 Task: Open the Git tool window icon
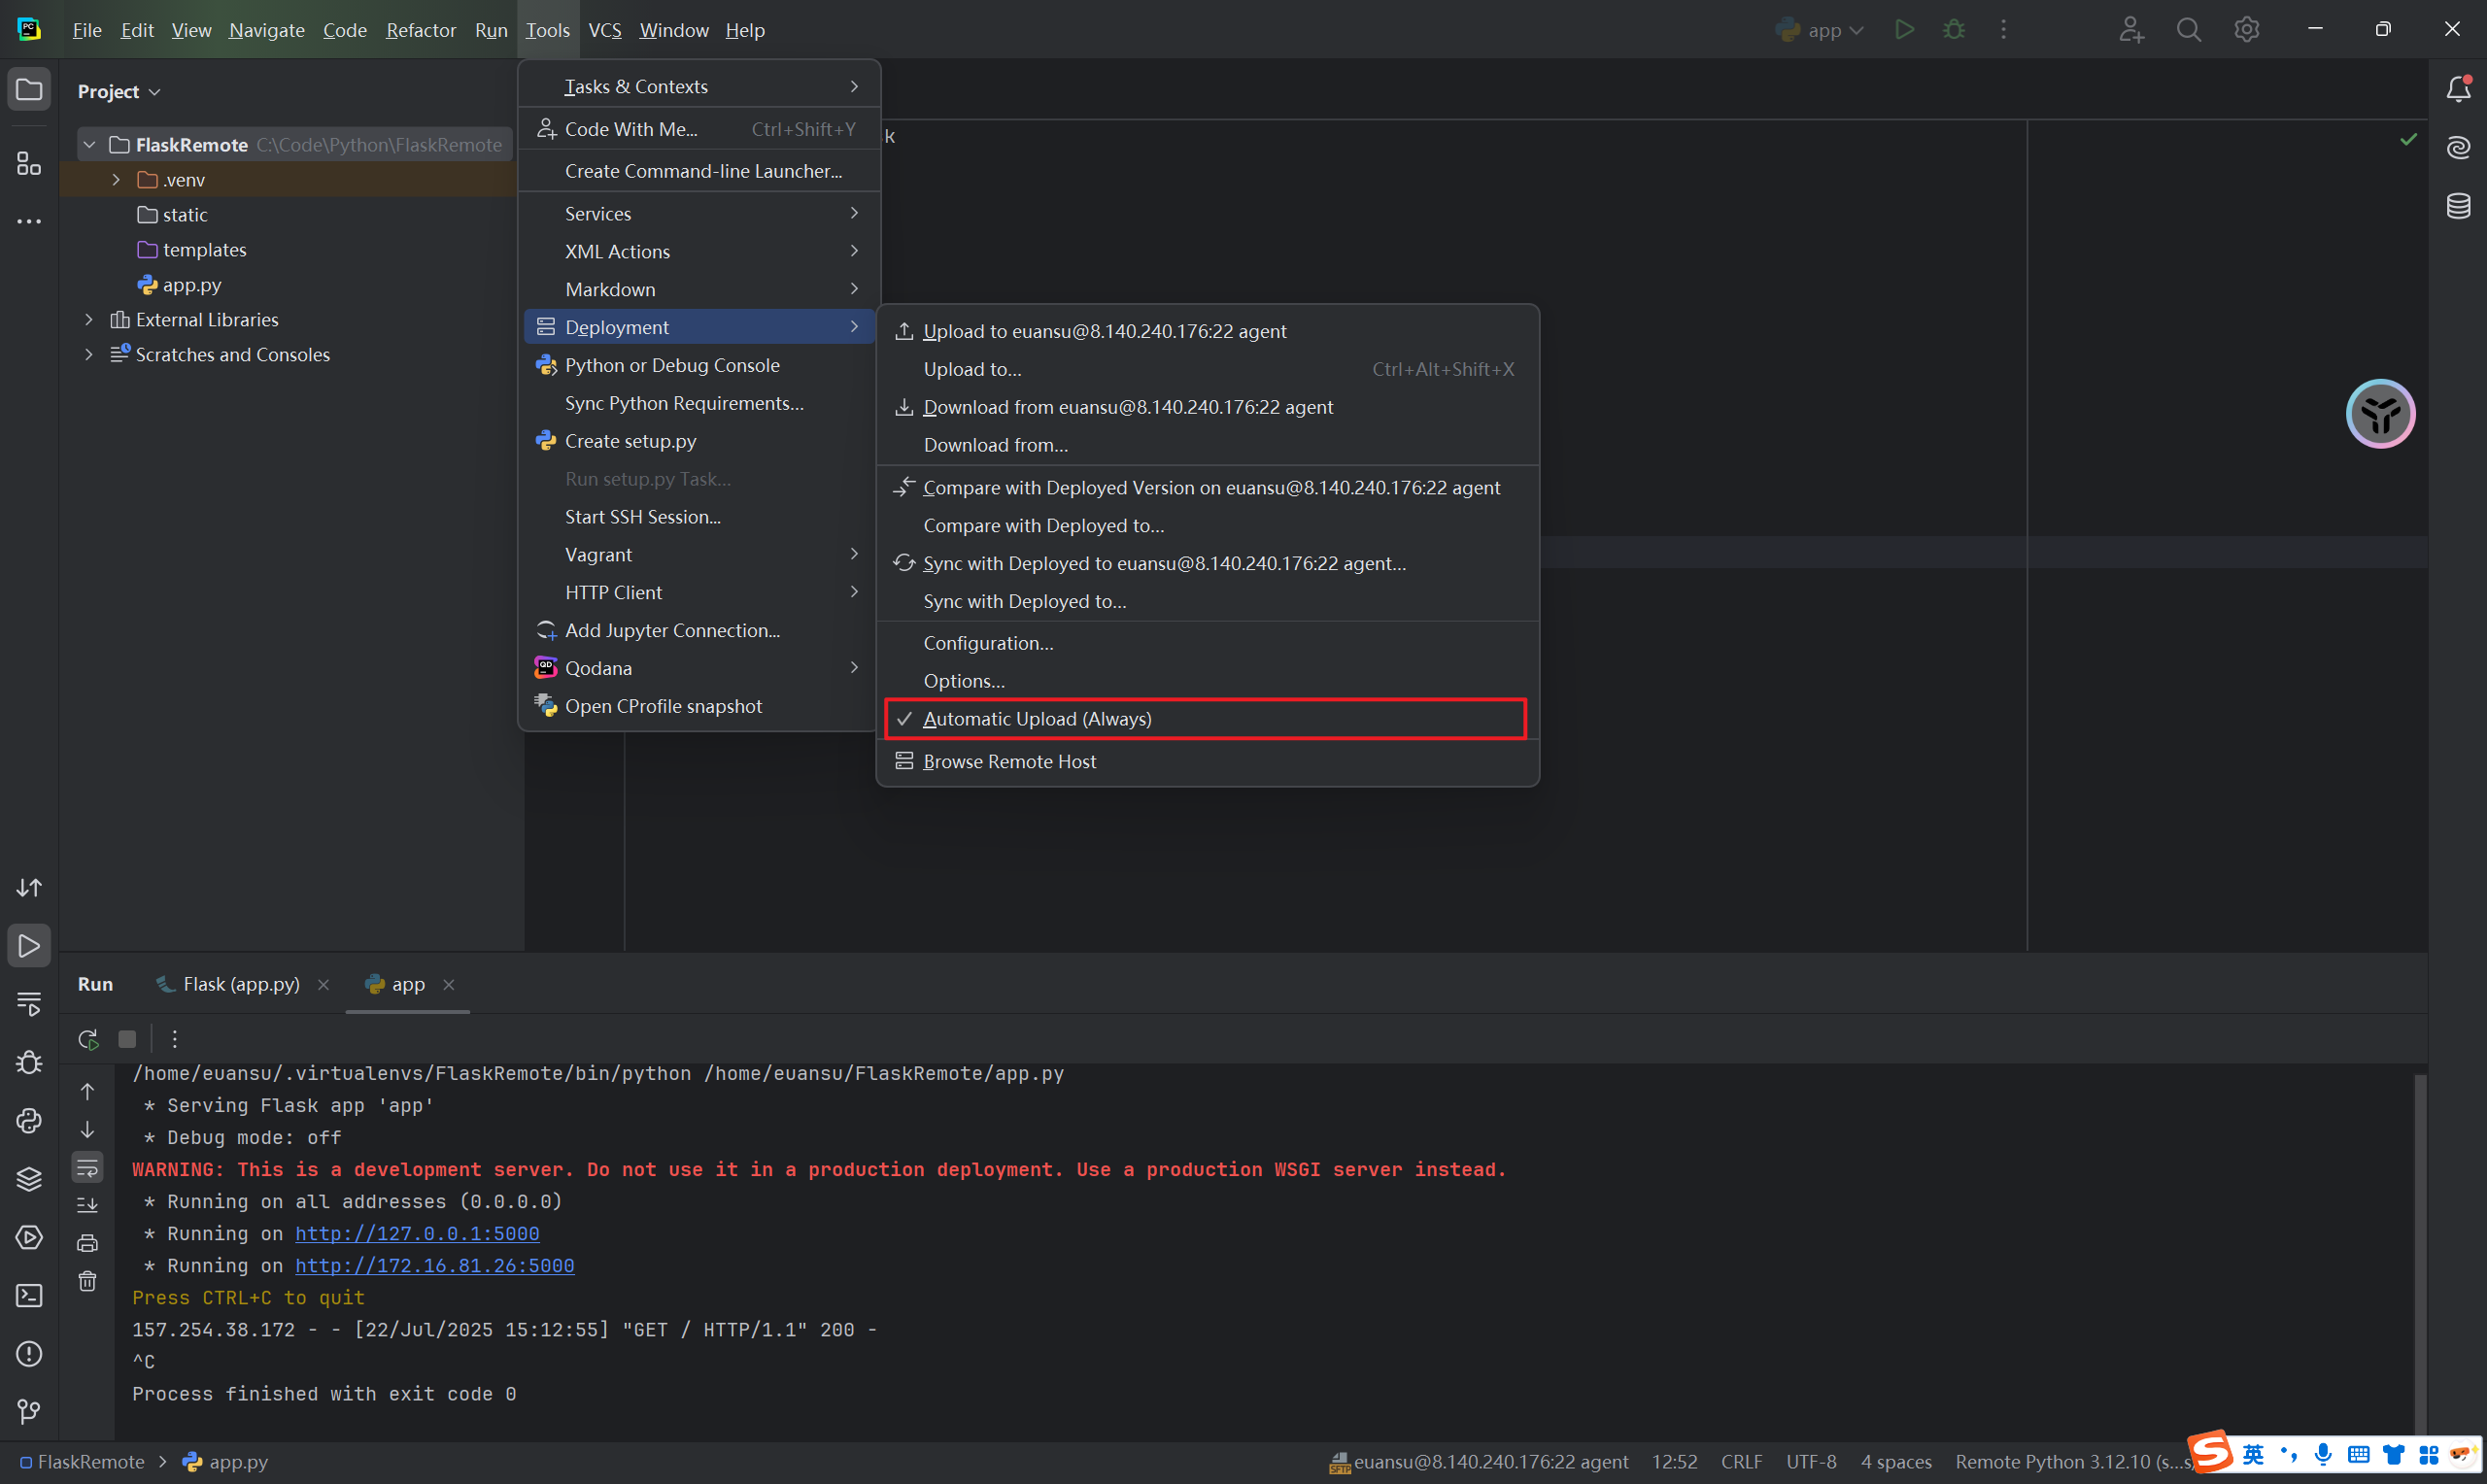click(x=29, y=1412)
